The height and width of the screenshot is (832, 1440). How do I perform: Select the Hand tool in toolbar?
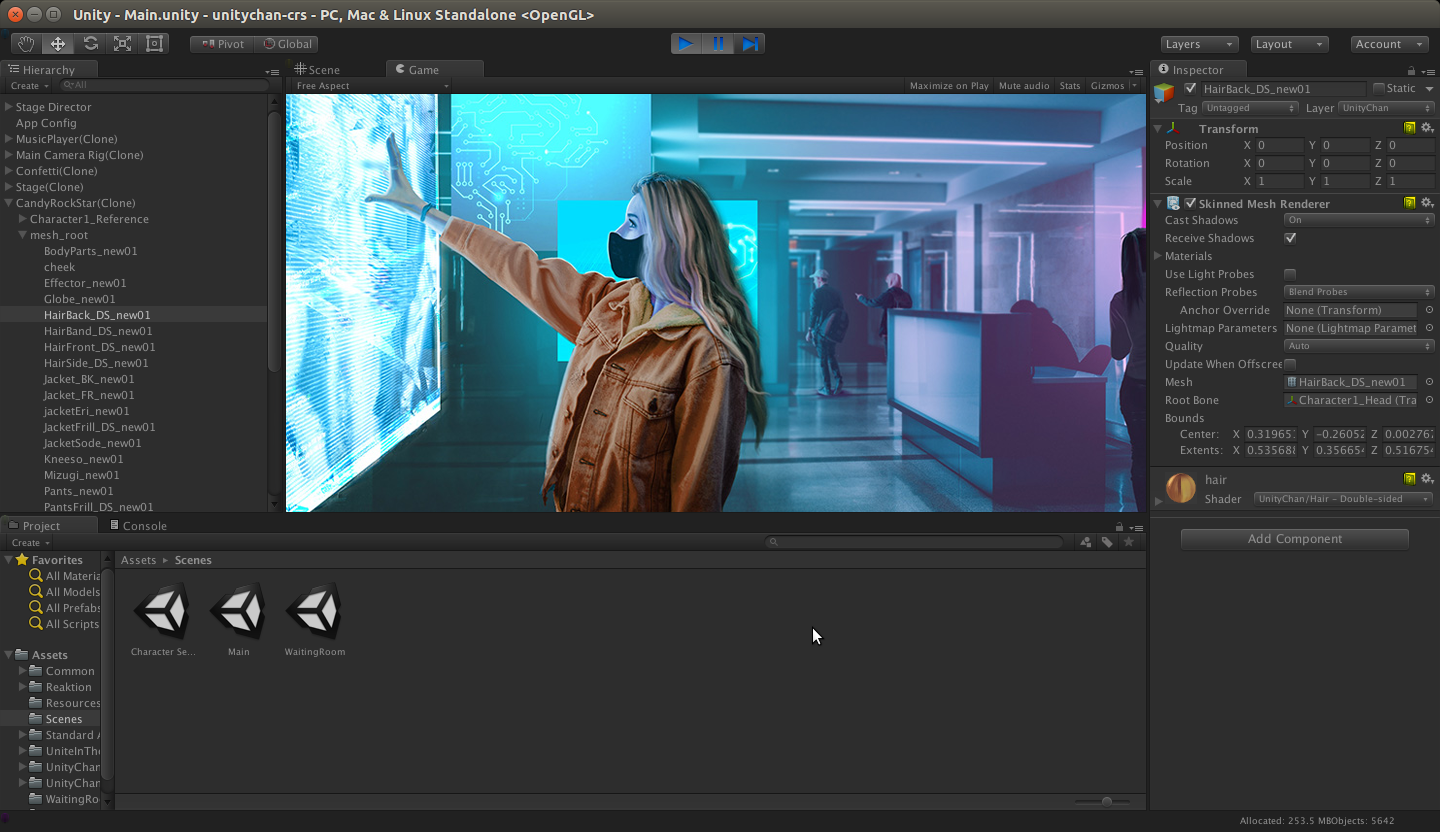click(x=26, y=43)
